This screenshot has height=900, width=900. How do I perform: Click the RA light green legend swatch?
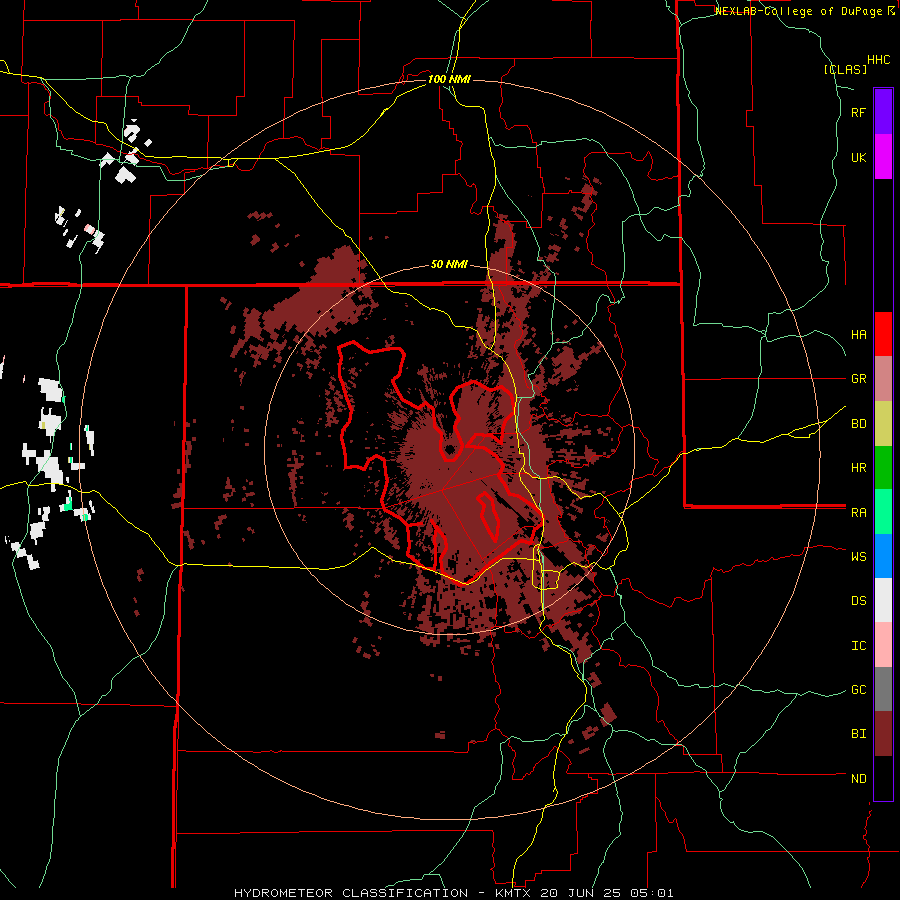(x=883, y=512)
